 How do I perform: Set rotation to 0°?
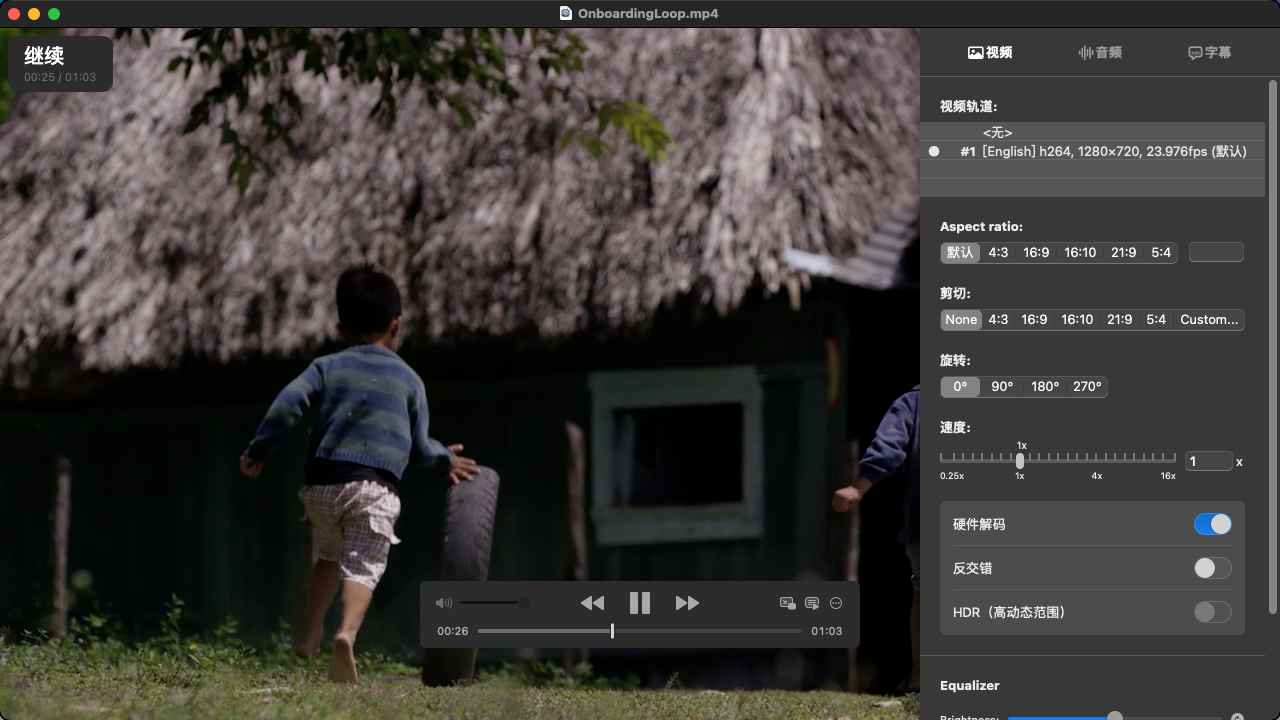[960, 386]
